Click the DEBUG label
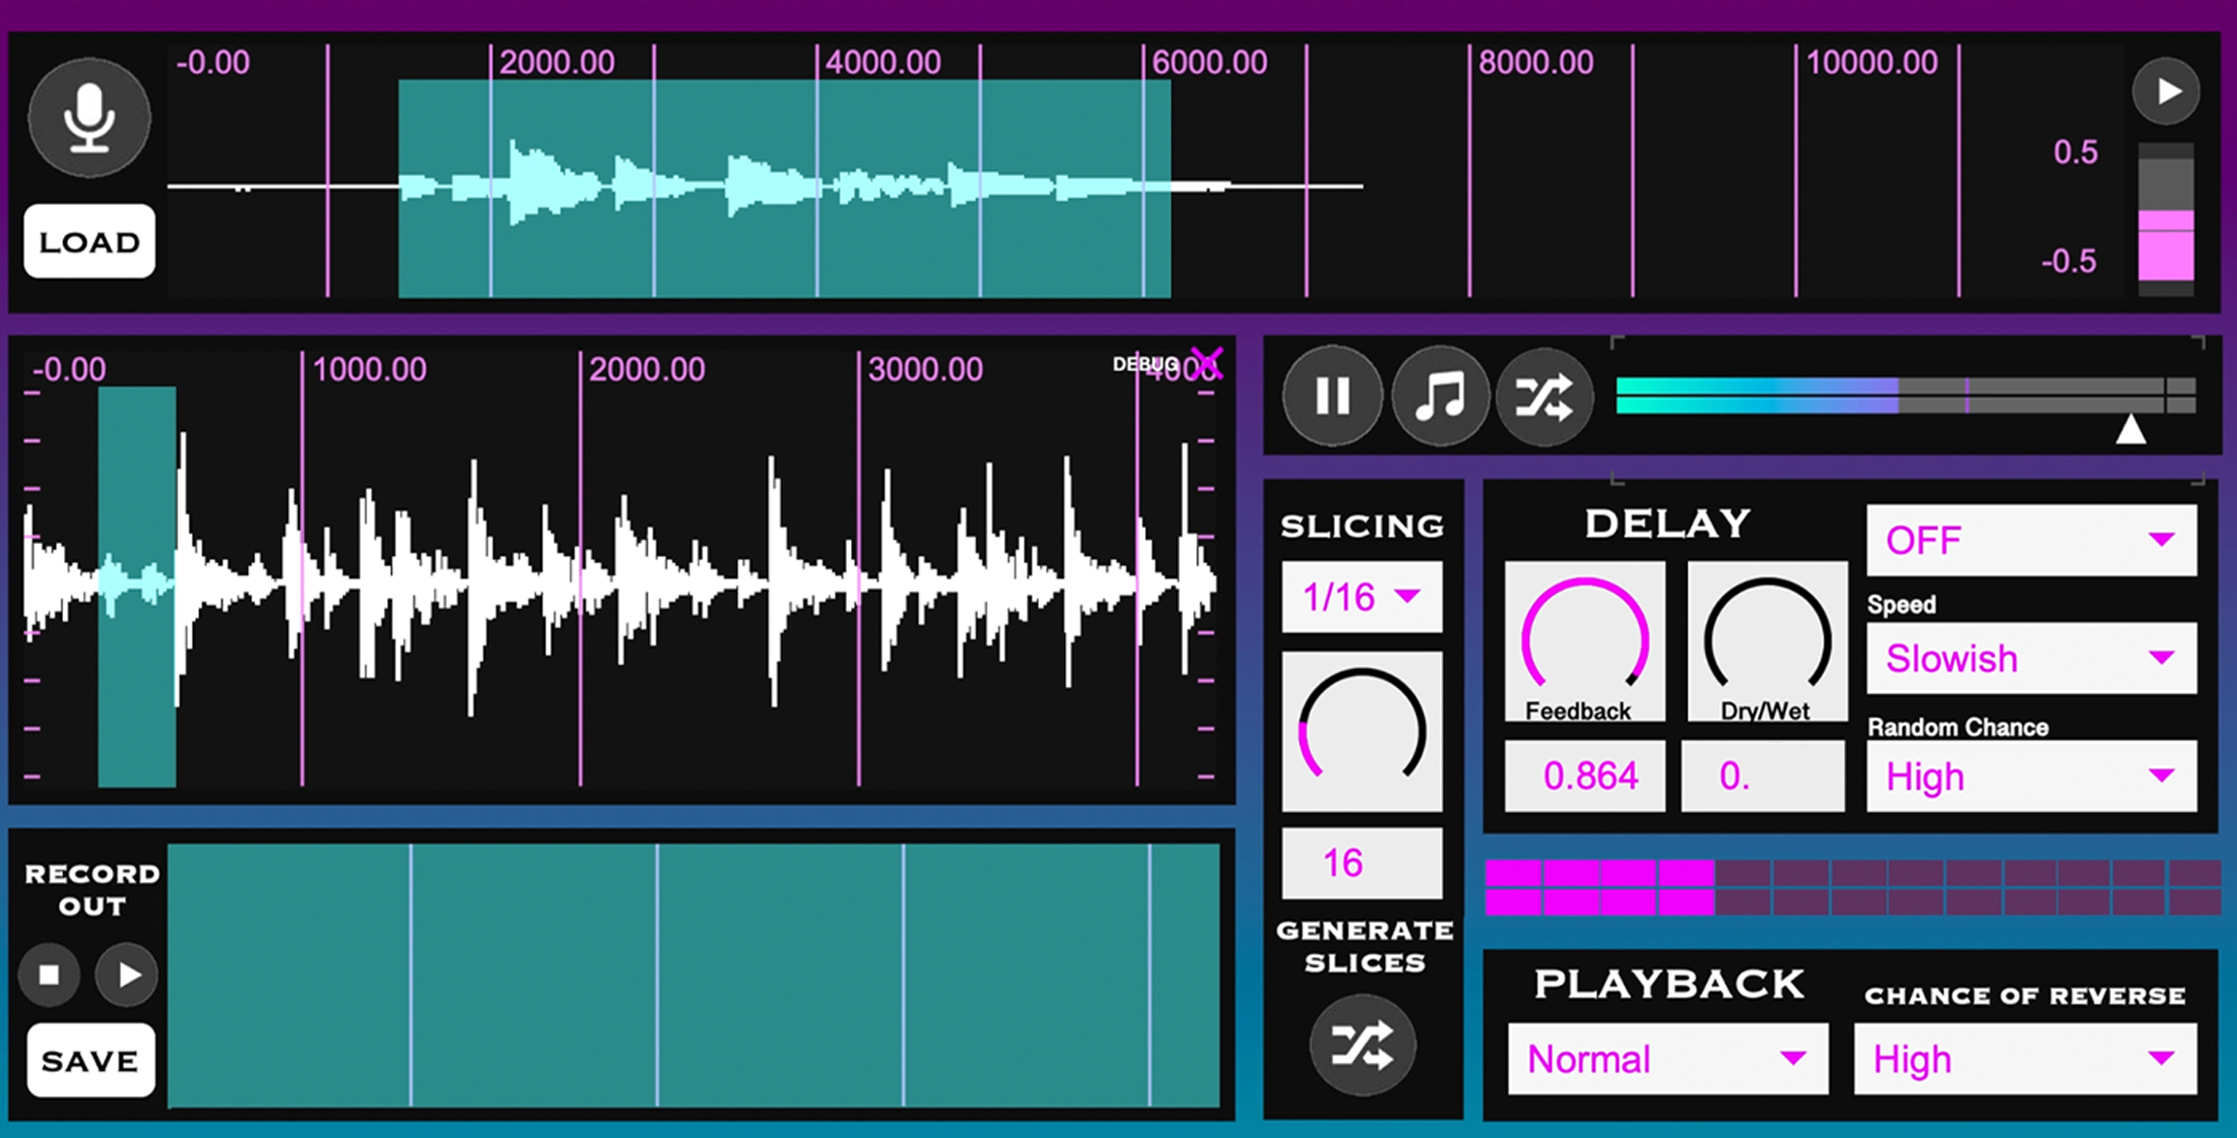 click(1144, 364)
